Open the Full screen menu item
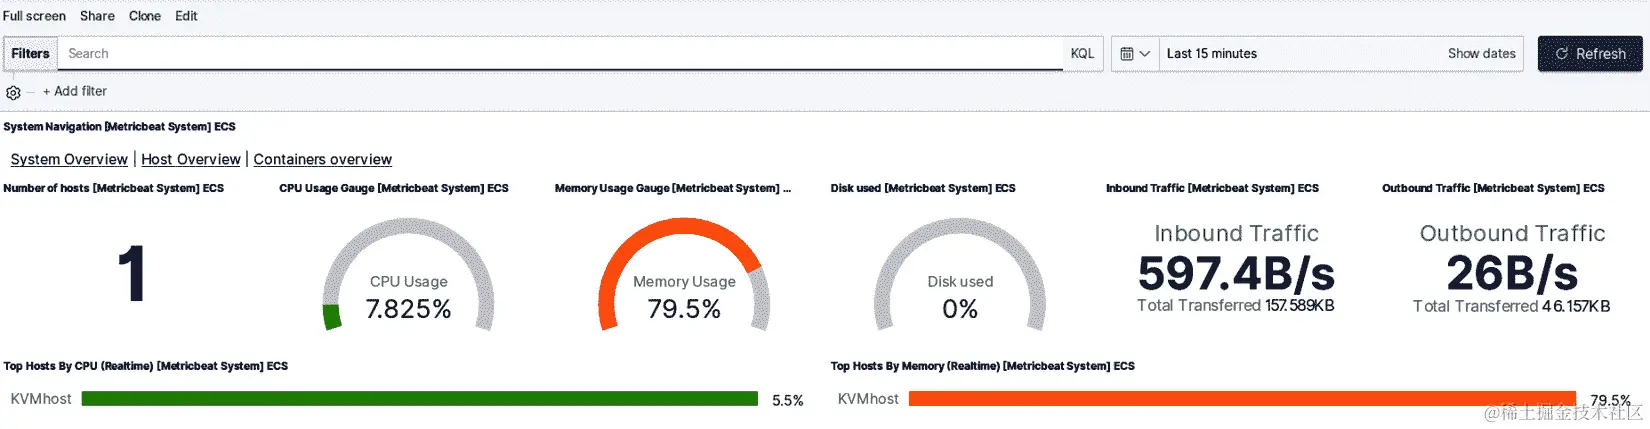The image size is (1650, 429). 34,16
